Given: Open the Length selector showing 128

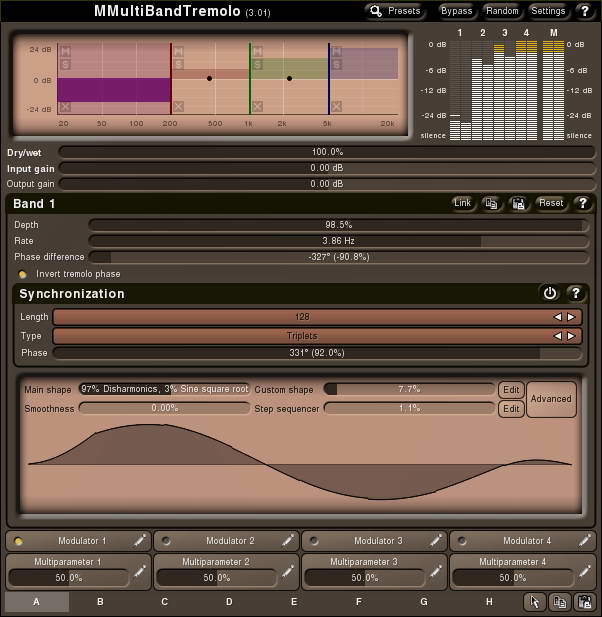Looking at the screenshot, I should coord(302,317).
